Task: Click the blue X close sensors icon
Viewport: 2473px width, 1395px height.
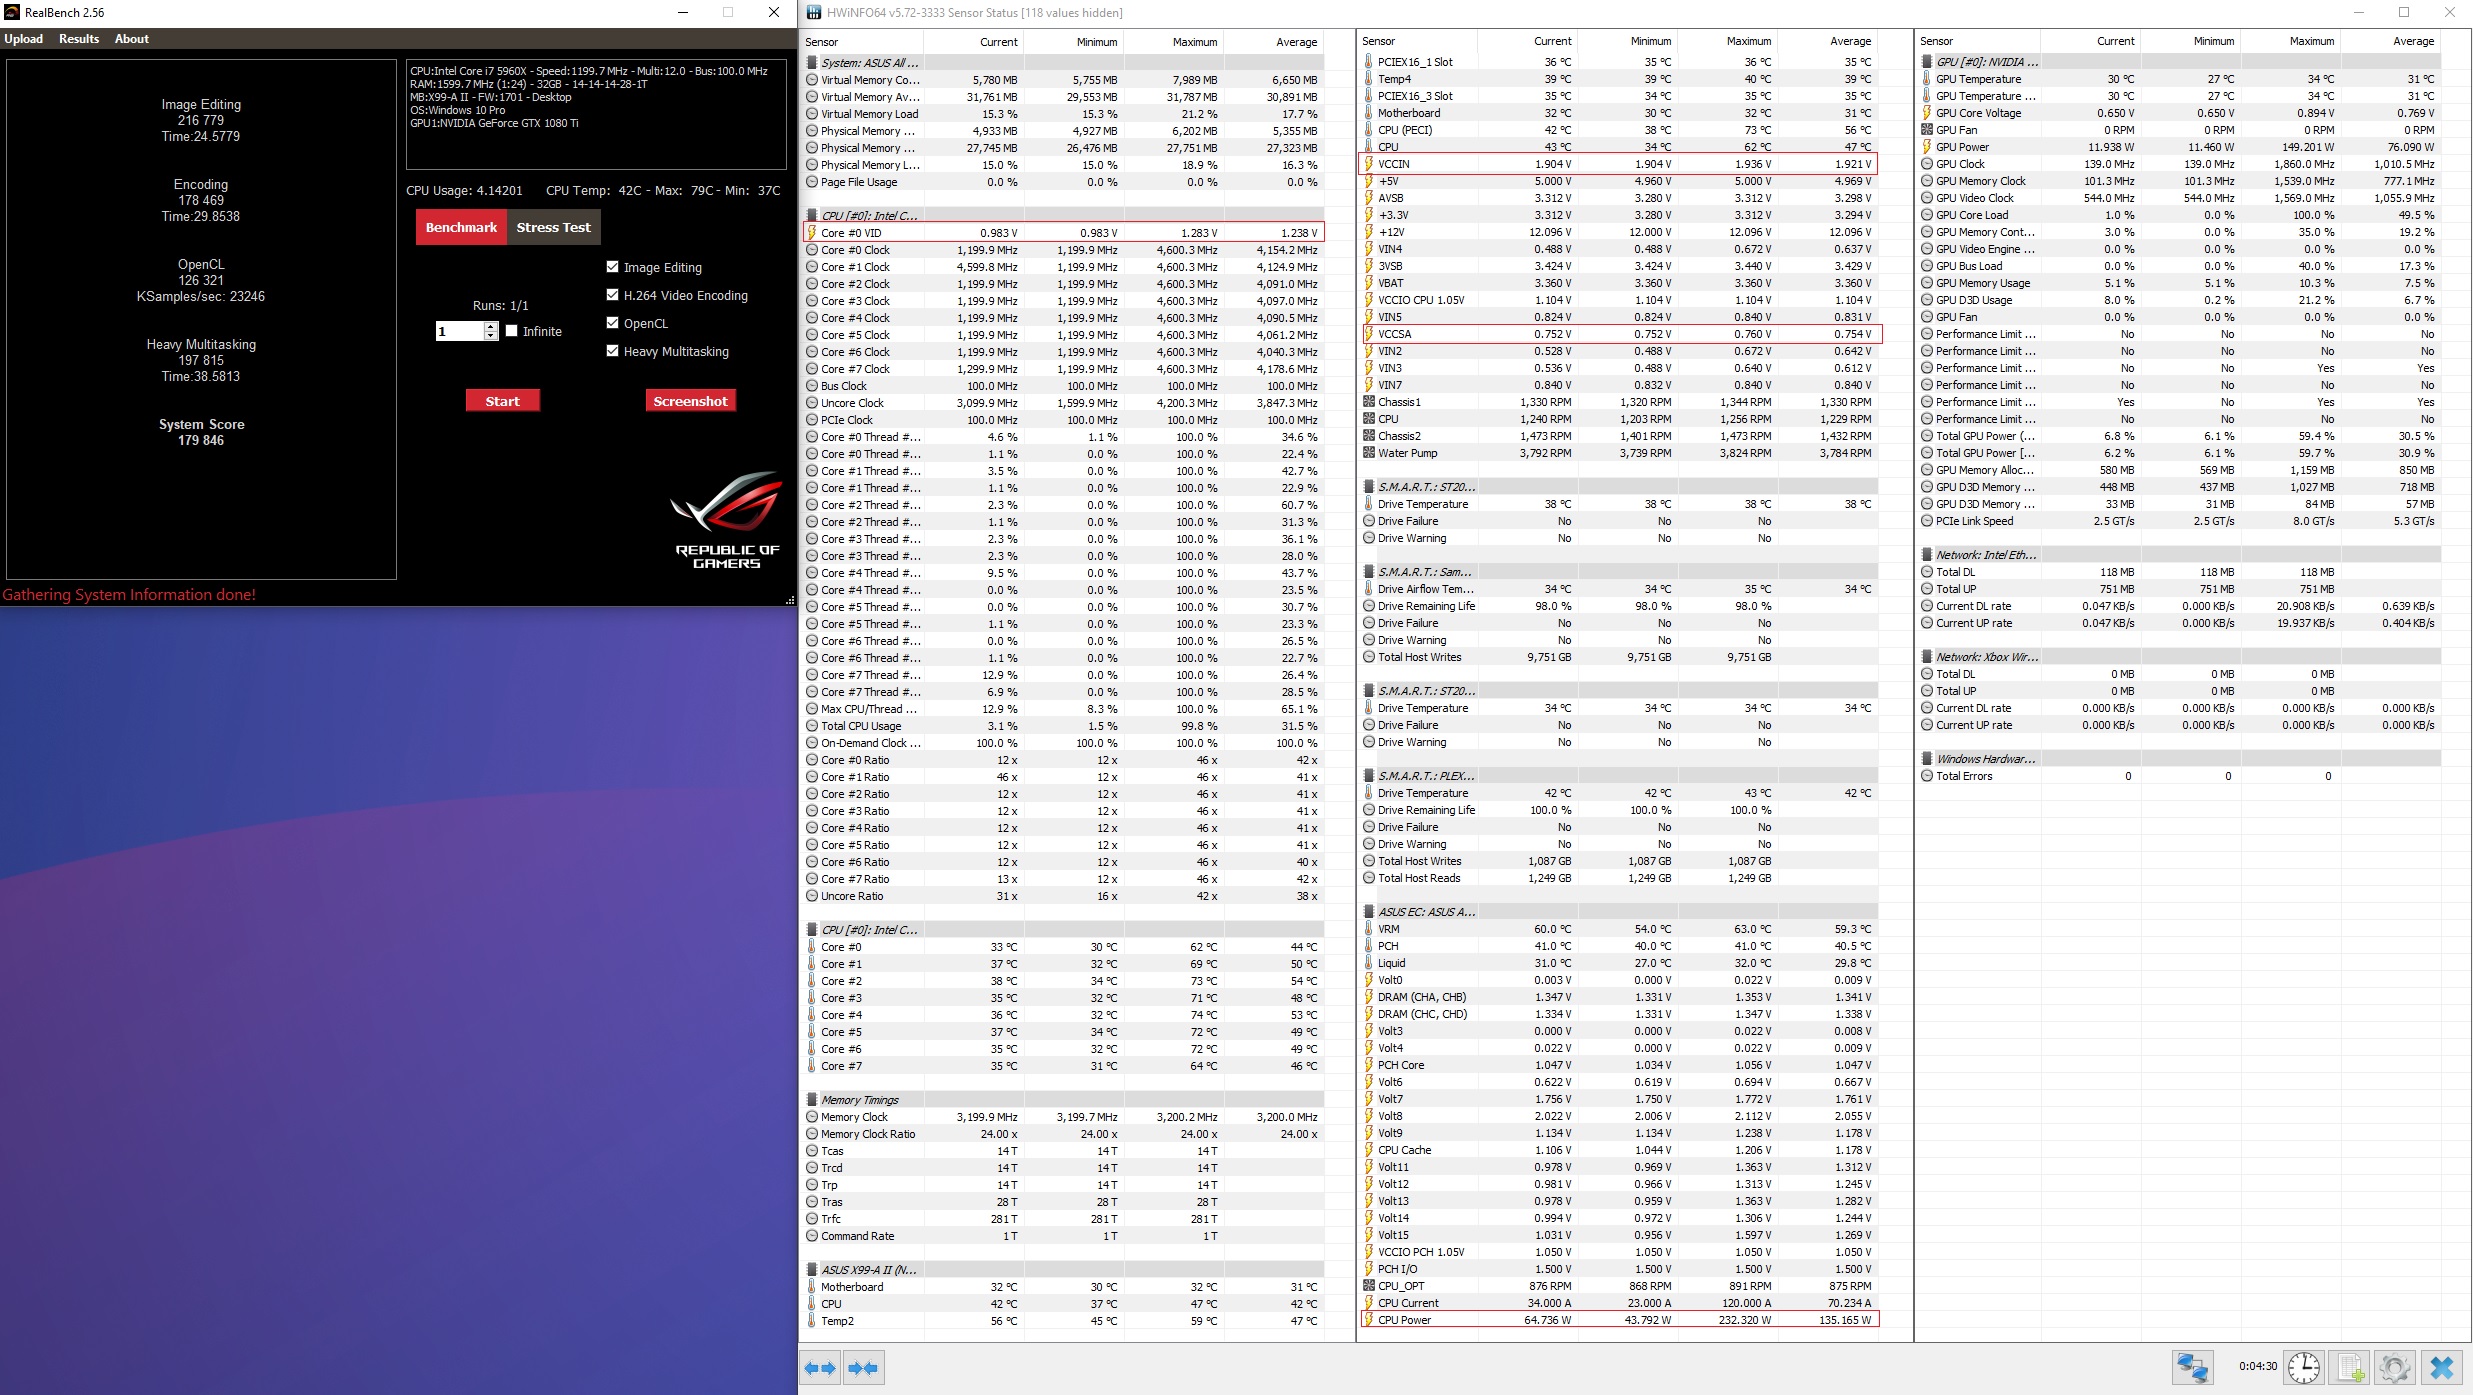Action: tap(2441, 1367)
